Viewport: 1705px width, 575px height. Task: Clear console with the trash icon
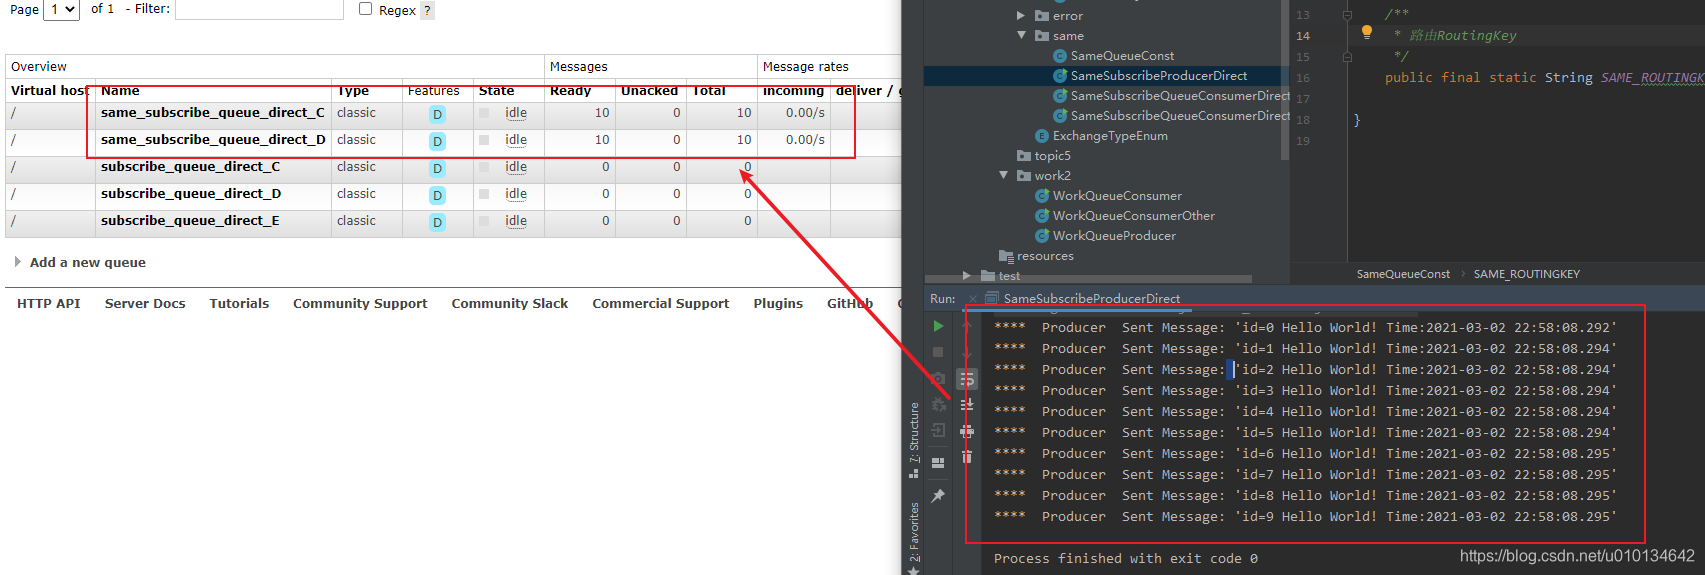coord(967,456)
